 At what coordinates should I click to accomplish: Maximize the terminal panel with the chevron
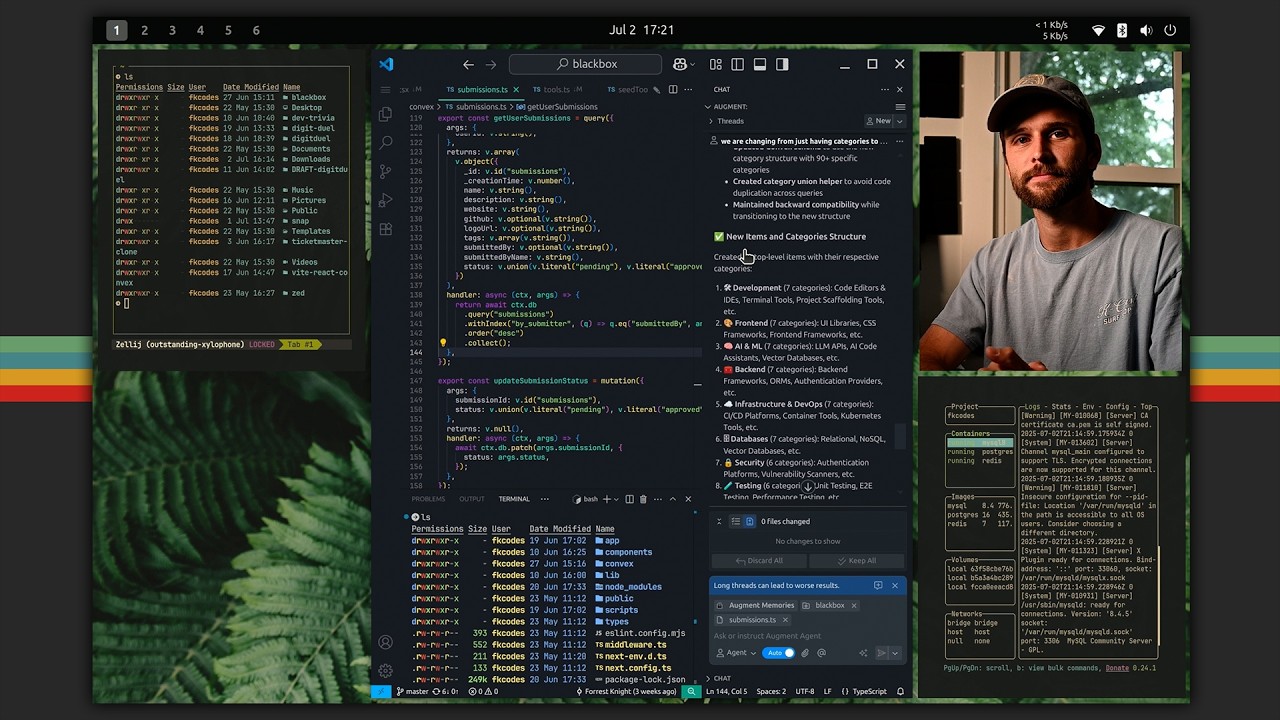(x=673, y=499)
